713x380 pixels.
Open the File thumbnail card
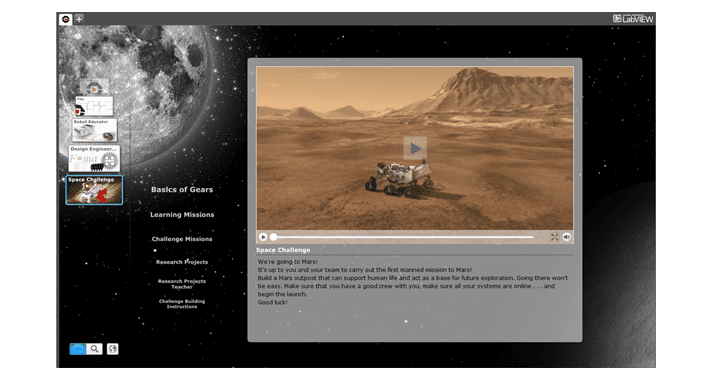click(94, 106)
